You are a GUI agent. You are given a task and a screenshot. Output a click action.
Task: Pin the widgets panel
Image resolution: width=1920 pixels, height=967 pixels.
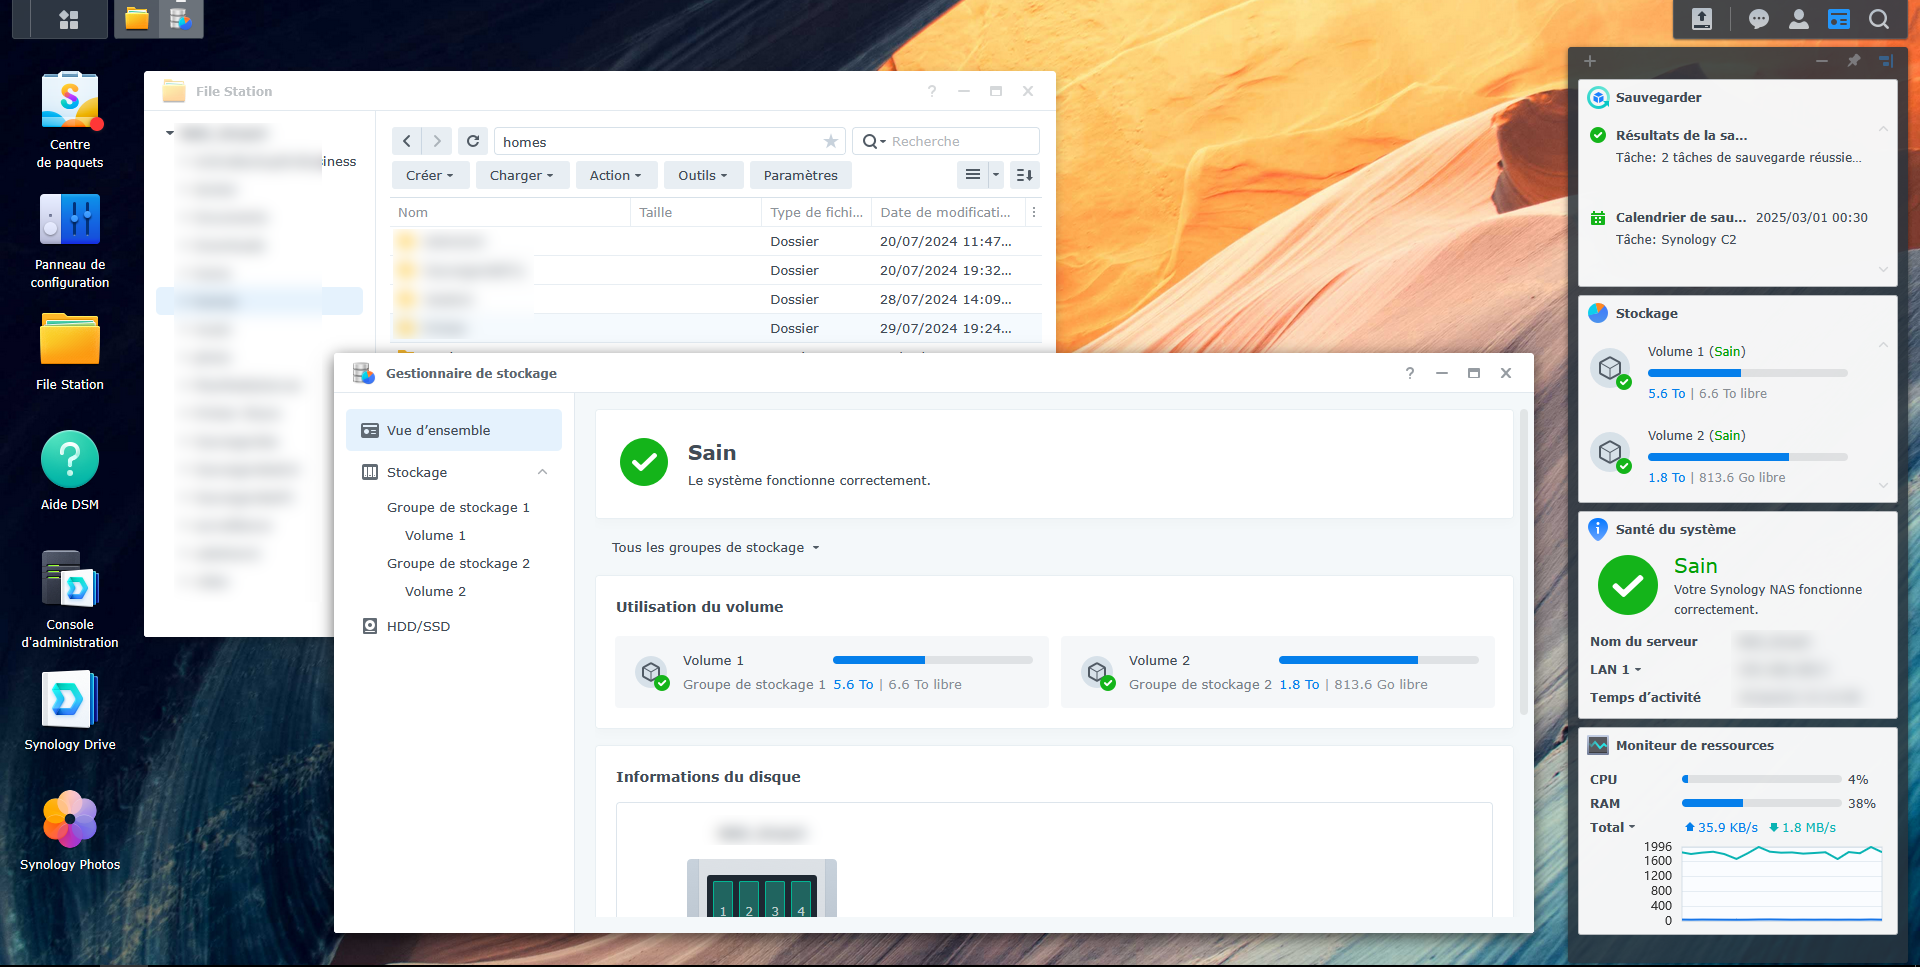1854,61
